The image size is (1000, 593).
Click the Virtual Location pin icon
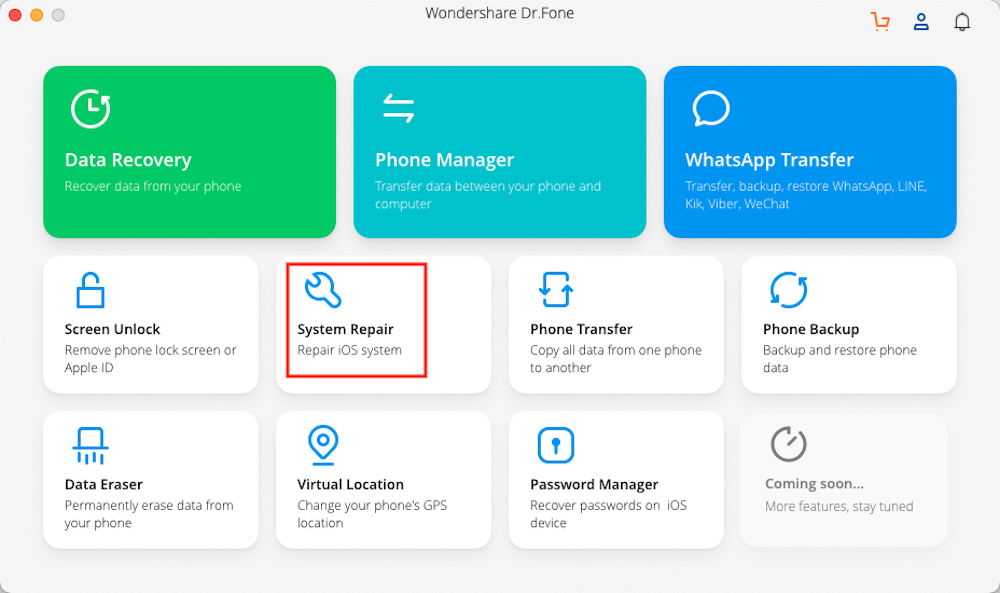tap(323, 444)
